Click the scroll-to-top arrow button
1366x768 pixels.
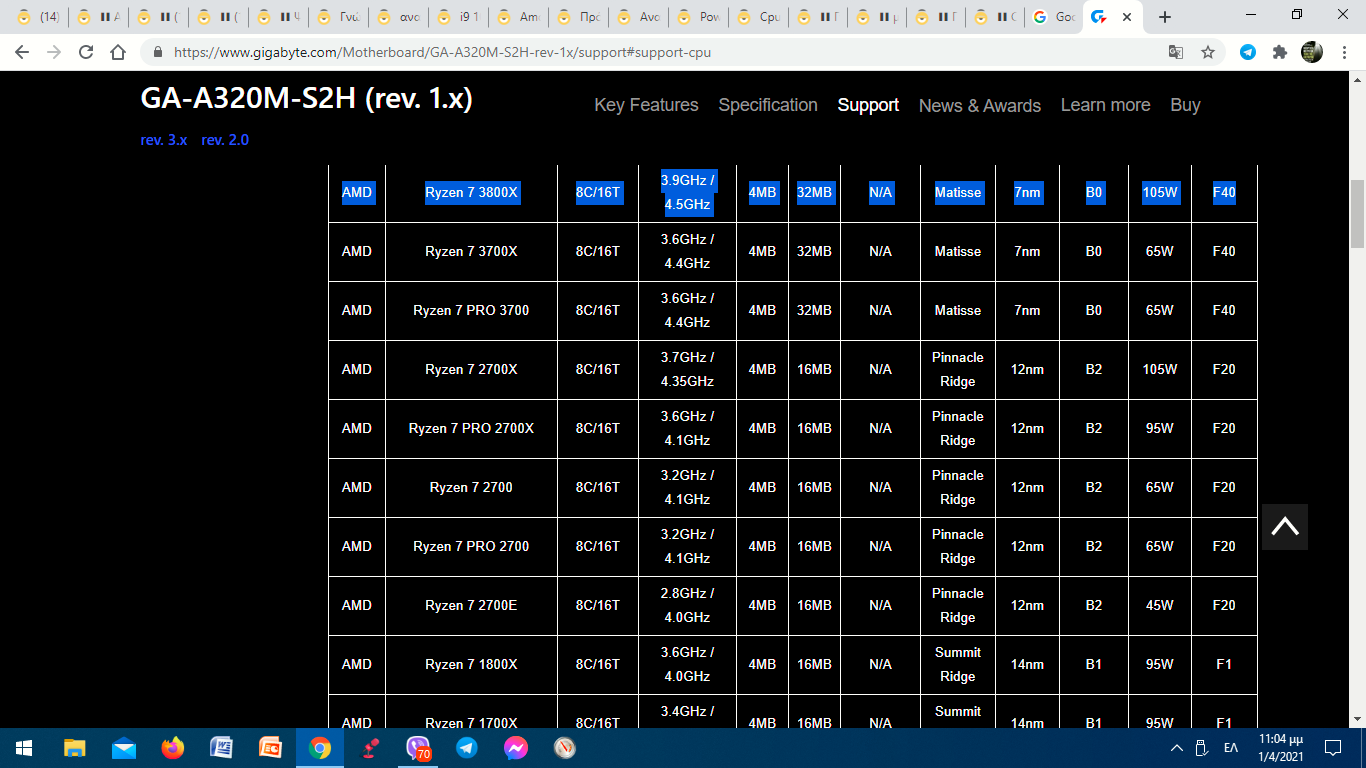pyautogui.click(x=1285, y=526)
